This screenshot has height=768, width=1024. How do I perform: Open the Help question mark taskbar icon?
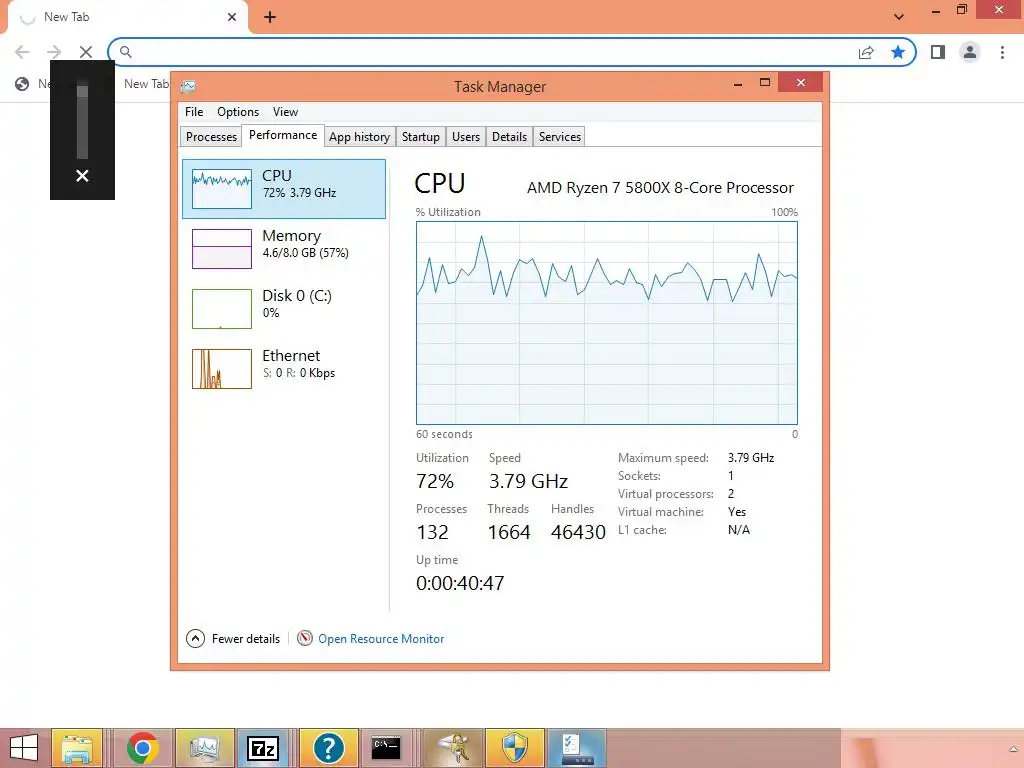point(328,748)
